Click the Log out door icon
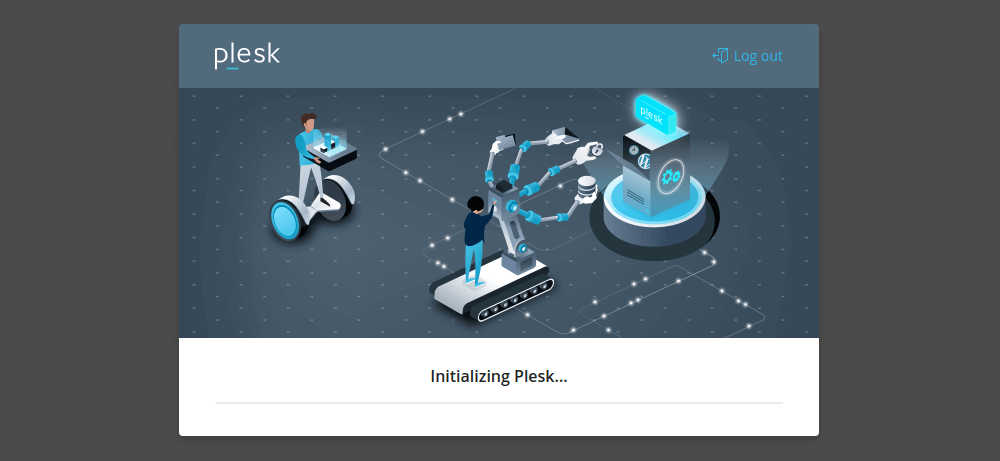 [721, 55]
